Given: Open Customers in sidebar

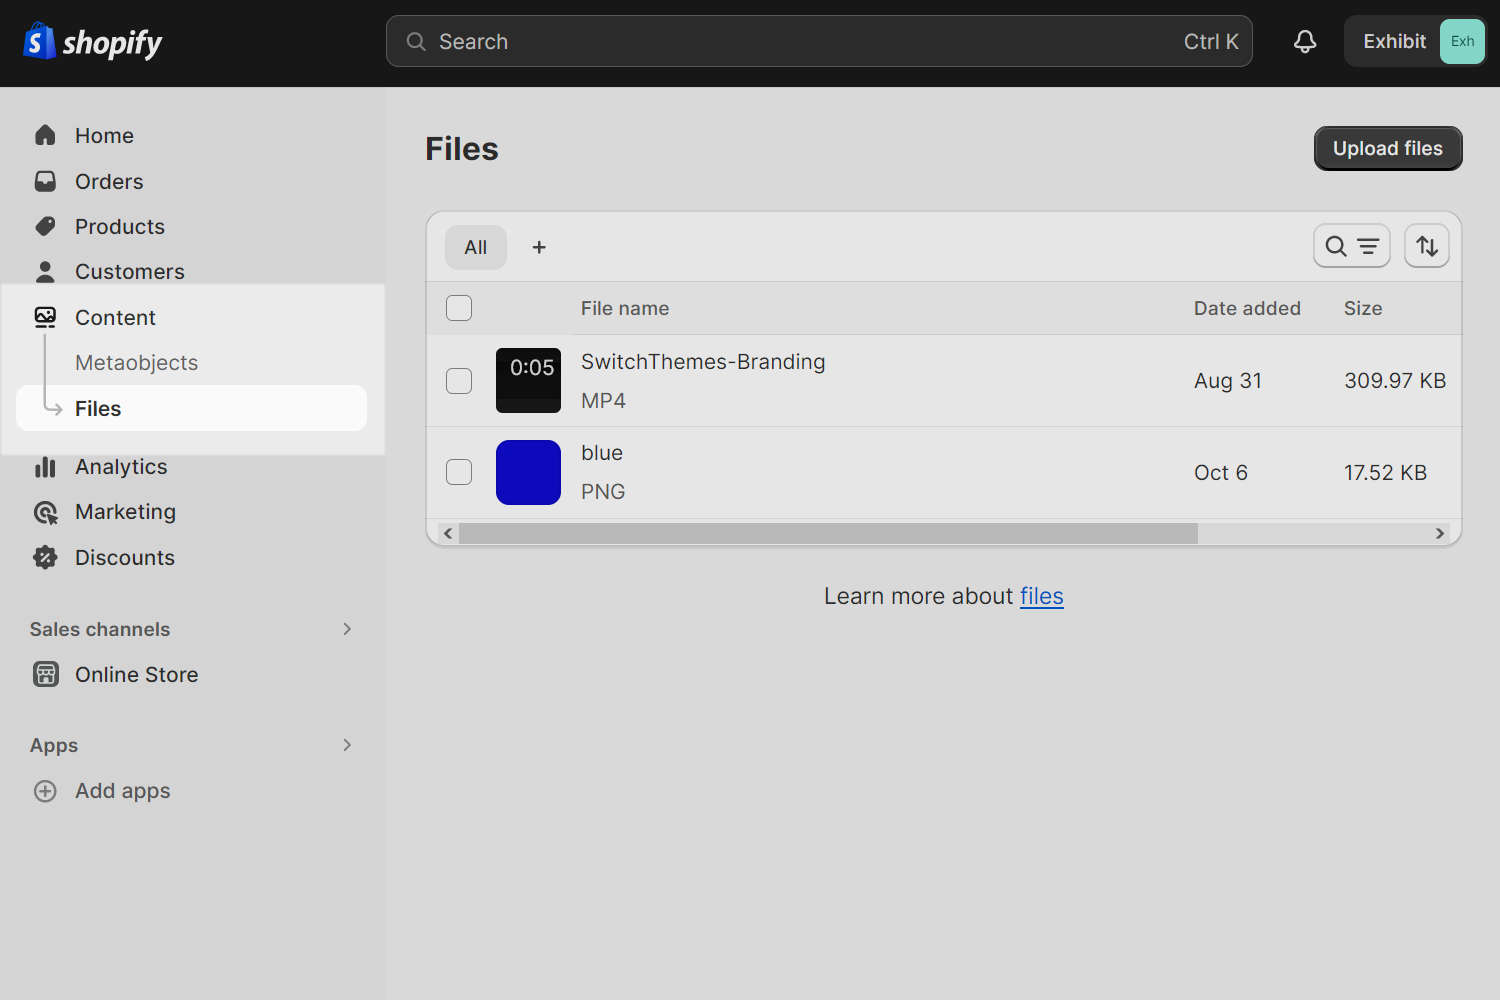Looking at the screenshot, I should pos(130,271).
